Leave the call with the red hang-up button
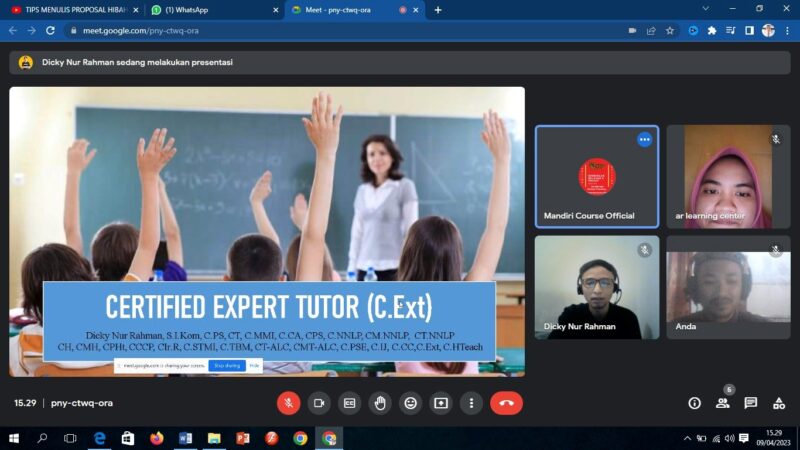 coord(506,403)
